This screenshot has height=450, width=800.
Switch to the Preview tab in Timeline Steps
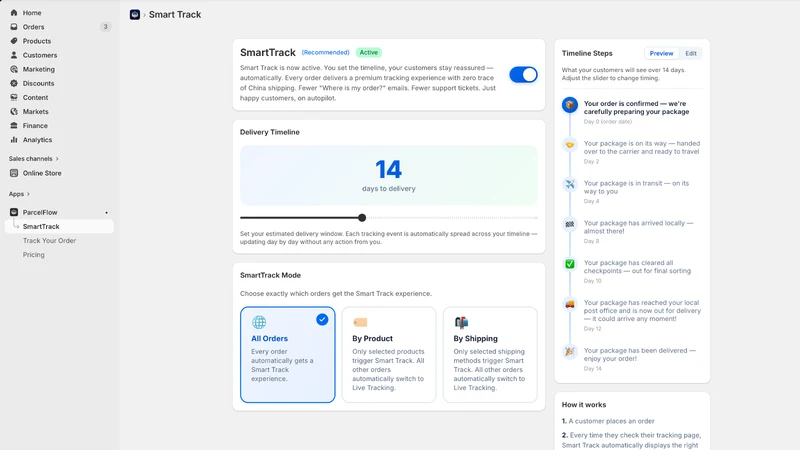click(661, 53)
